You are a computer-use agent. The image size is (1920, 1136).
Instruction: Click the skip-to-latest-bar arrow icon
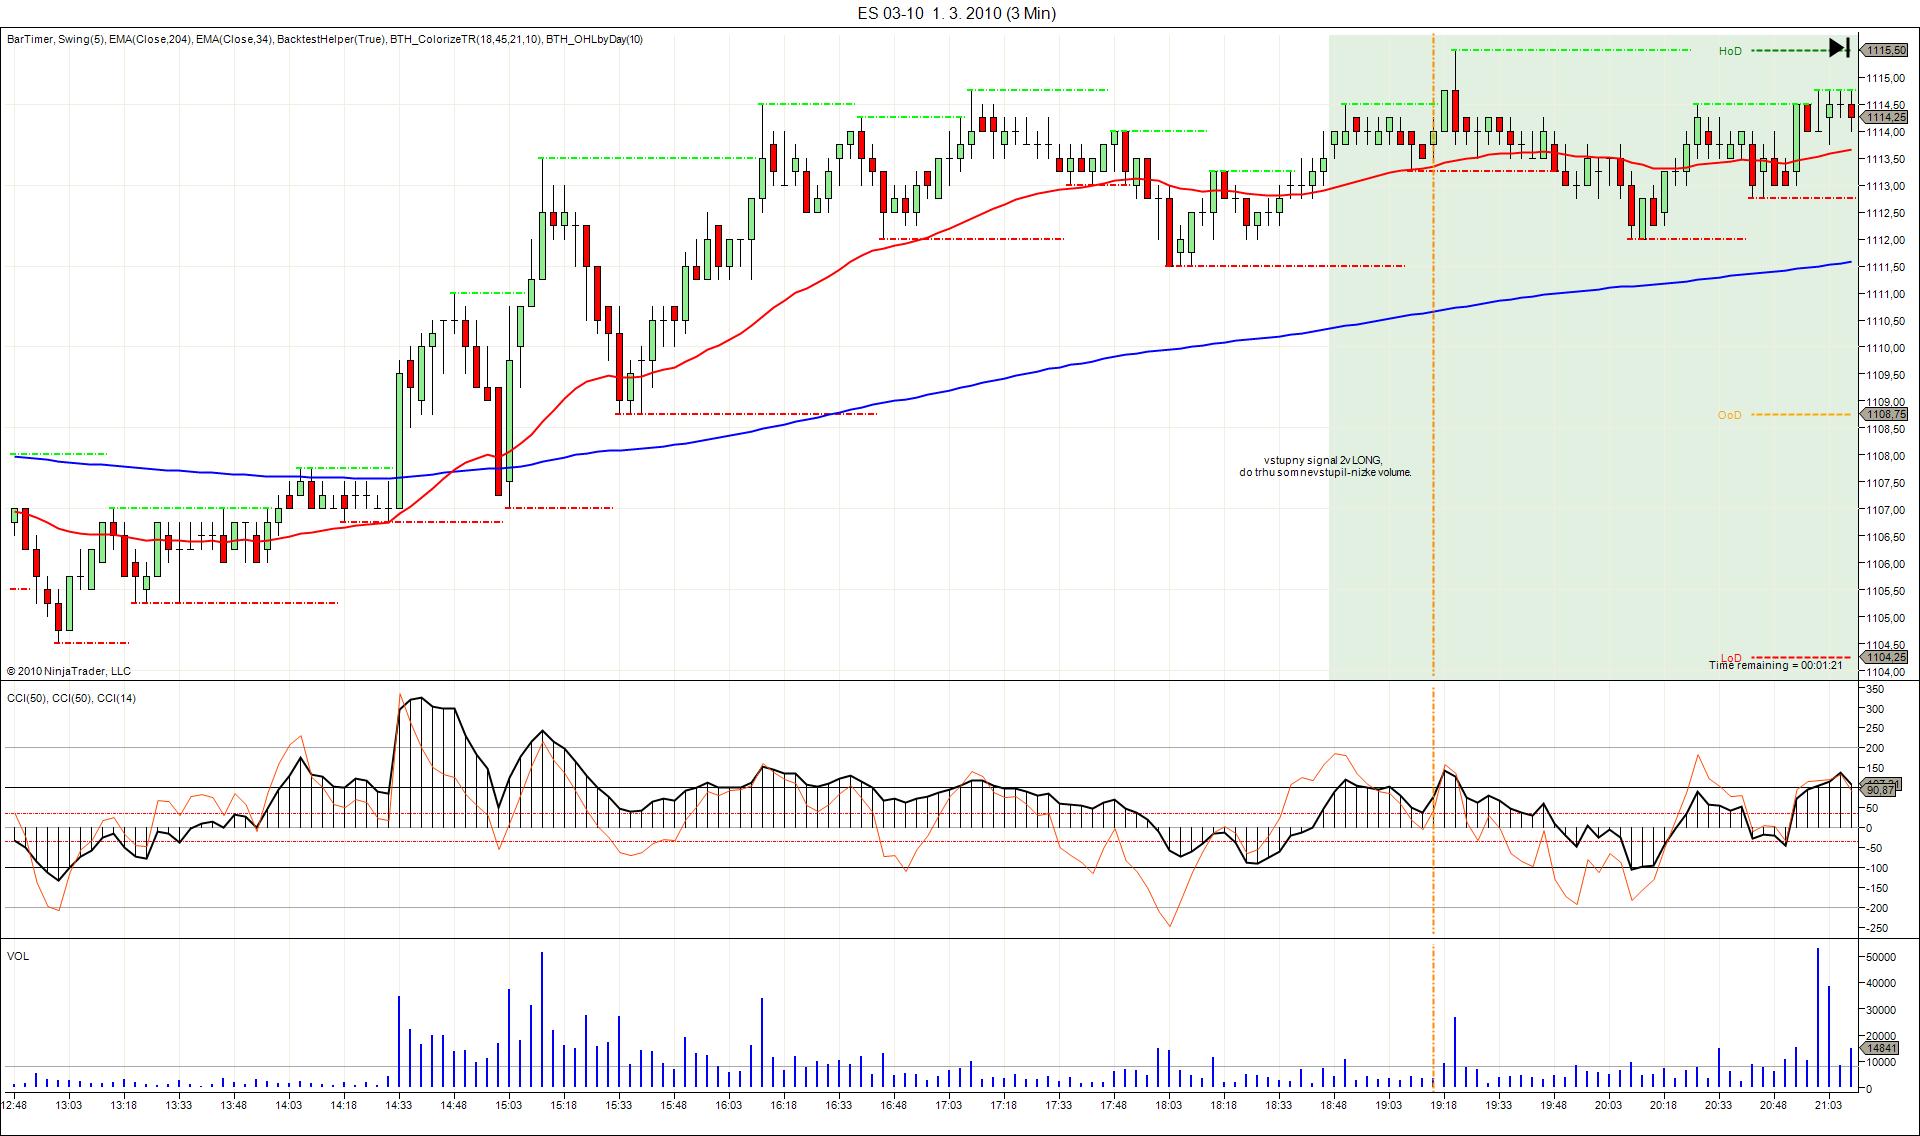click(1839, 47)
